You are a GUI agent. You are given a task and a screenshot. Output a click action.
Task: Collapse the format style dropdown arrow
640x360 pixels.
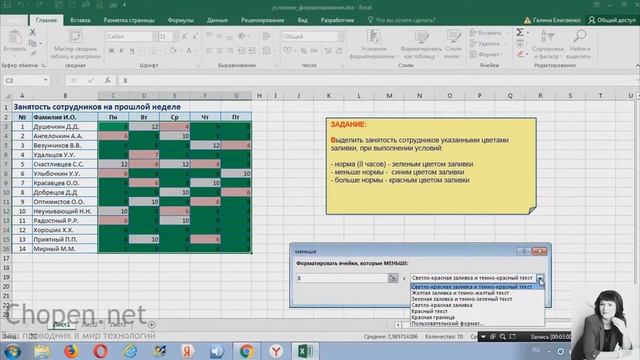tap(540, 278)
